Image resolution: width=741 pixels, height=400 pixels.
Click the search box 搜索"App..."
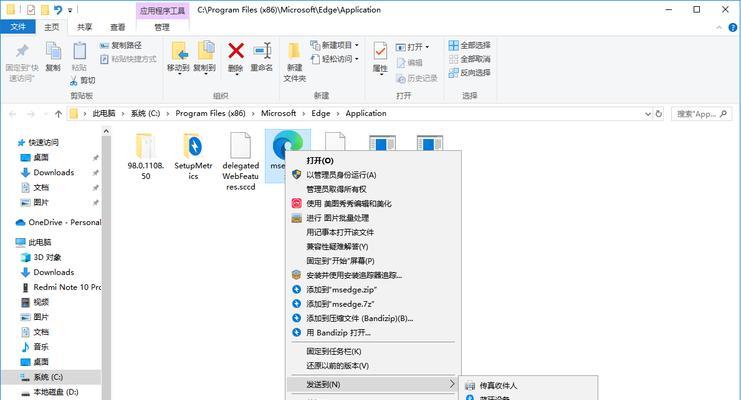[701, 114]
